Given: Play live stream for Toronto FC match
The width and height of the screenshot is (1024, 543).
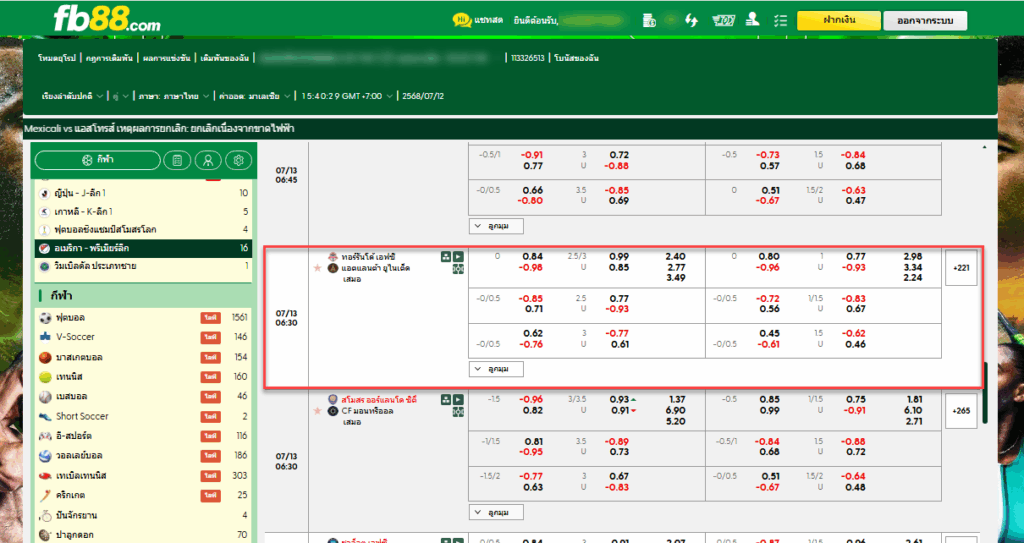Looking at the screenshot, I should (x=458, y=257).
